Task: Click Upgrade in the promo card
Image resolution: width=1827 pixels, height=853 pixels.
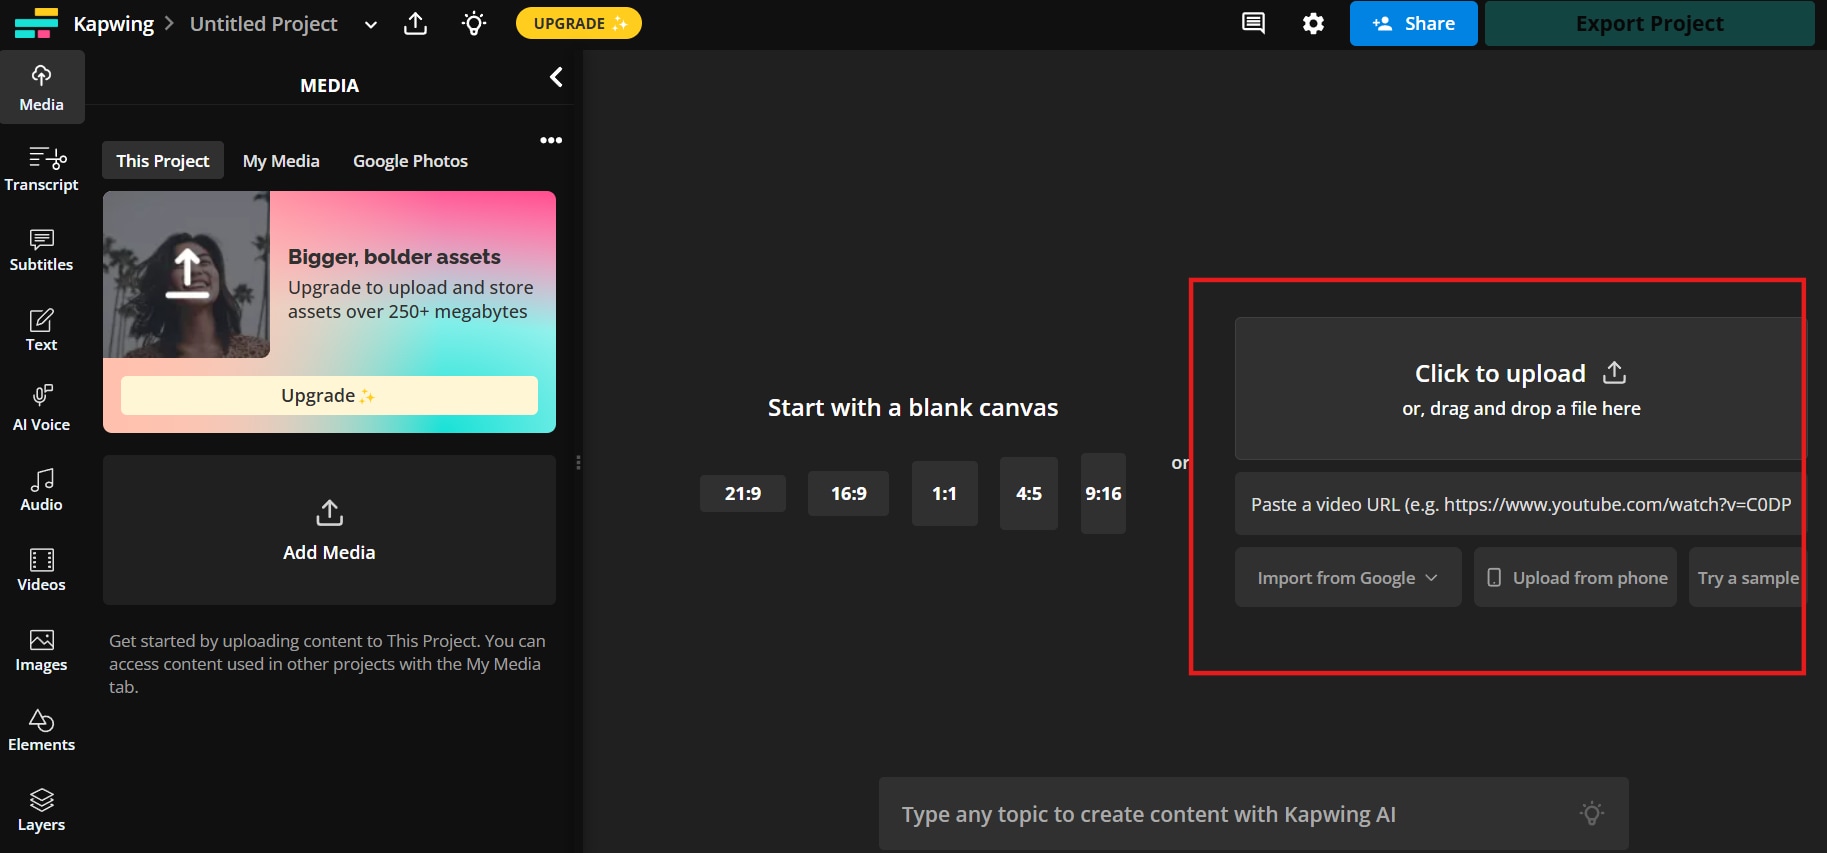Action: pyautogui.click(x=329, y=395)
